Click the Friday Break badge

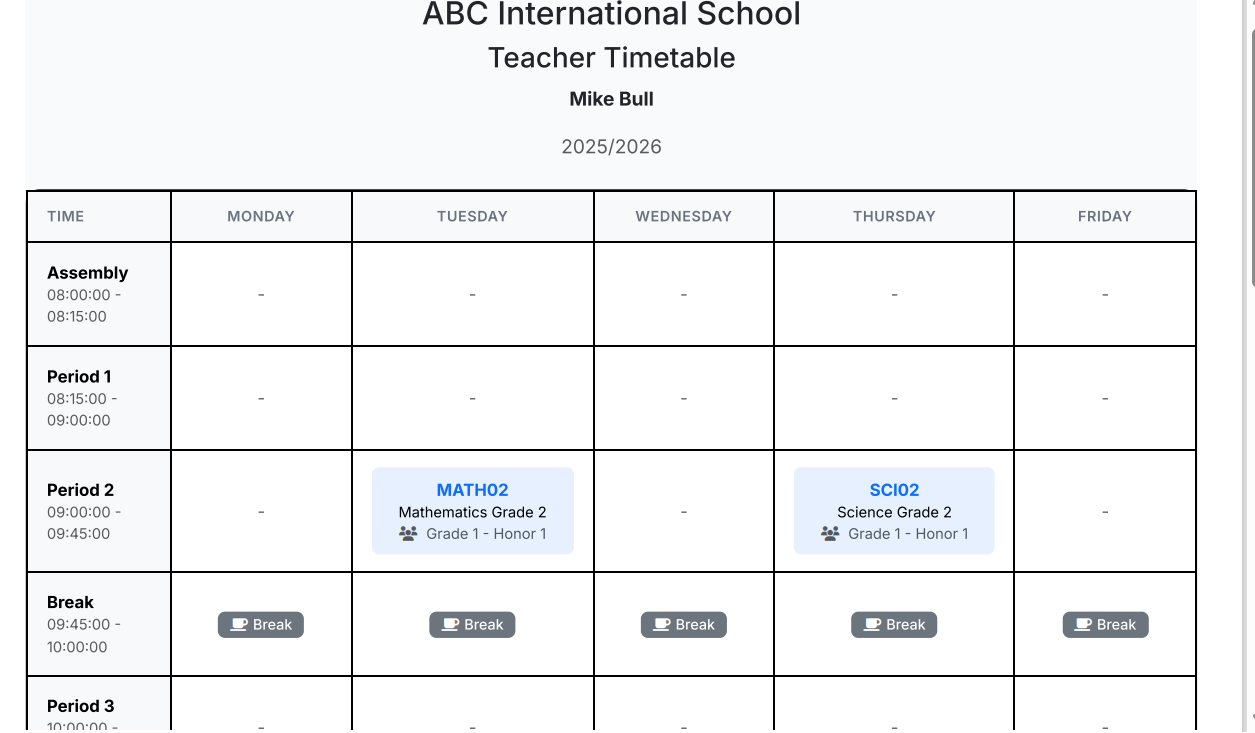(x=1105, y=625)
